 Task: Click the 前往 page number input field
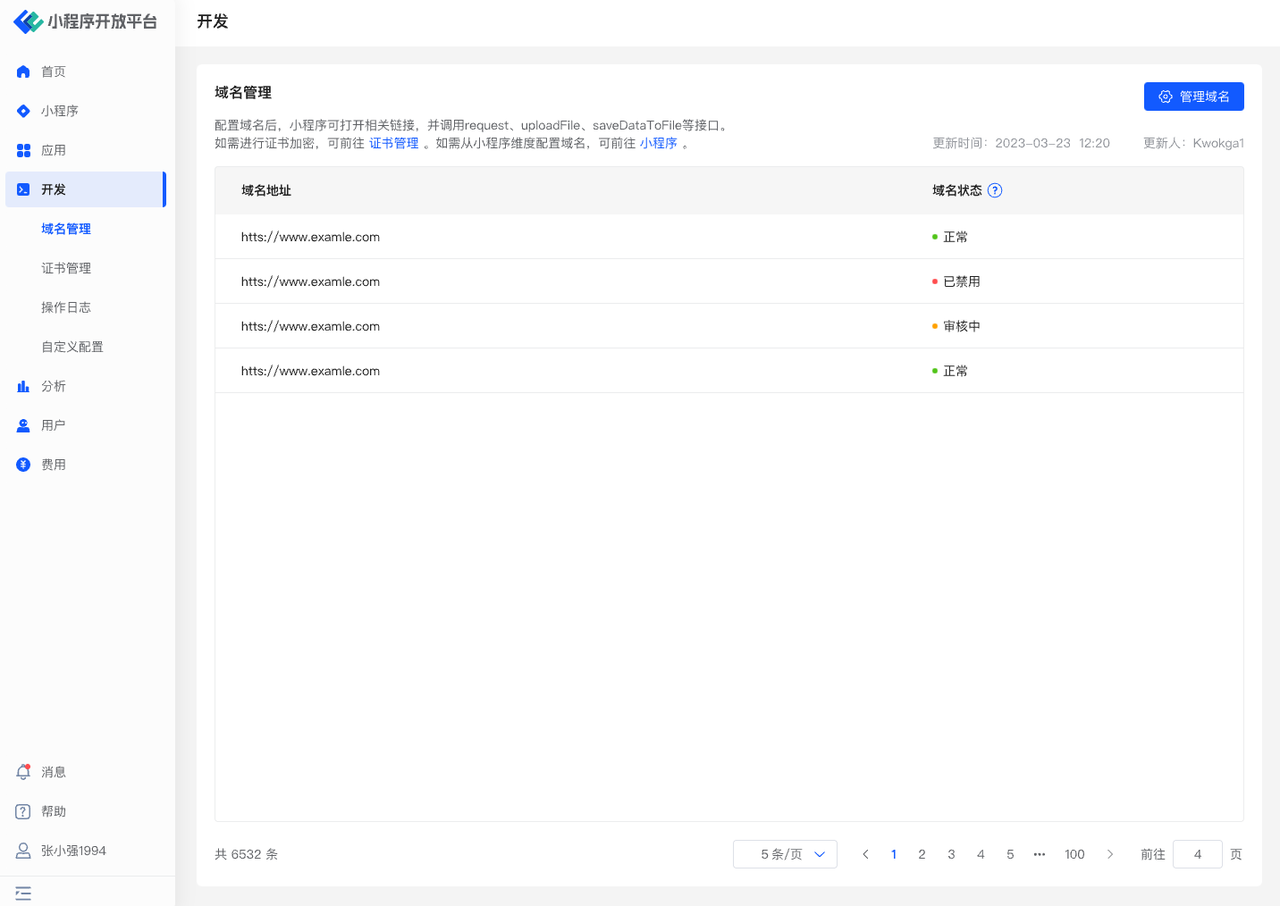pos(1197,854)
